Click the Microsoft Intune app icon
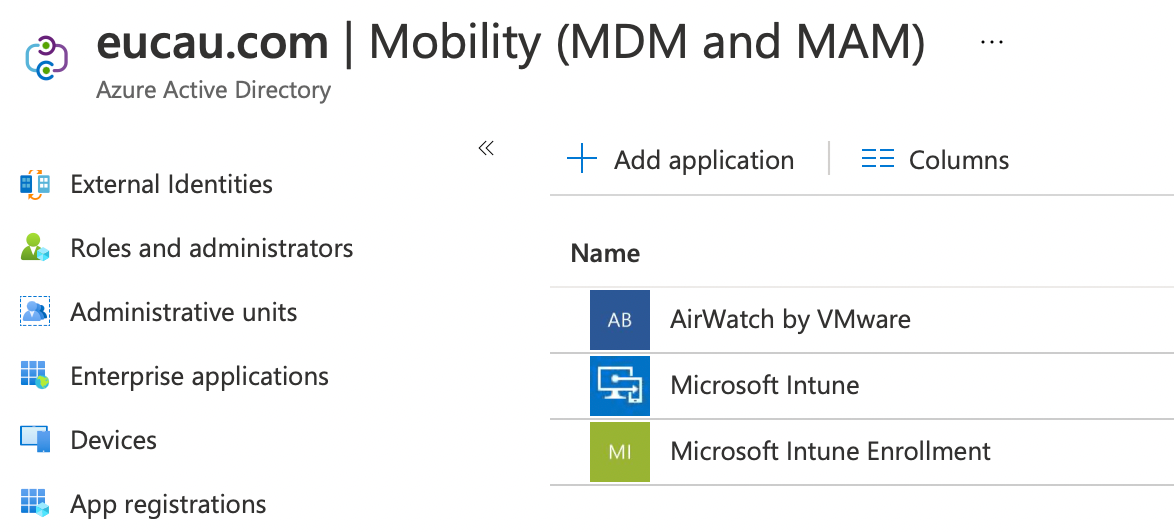The image size is (1174, 532). 620,385
